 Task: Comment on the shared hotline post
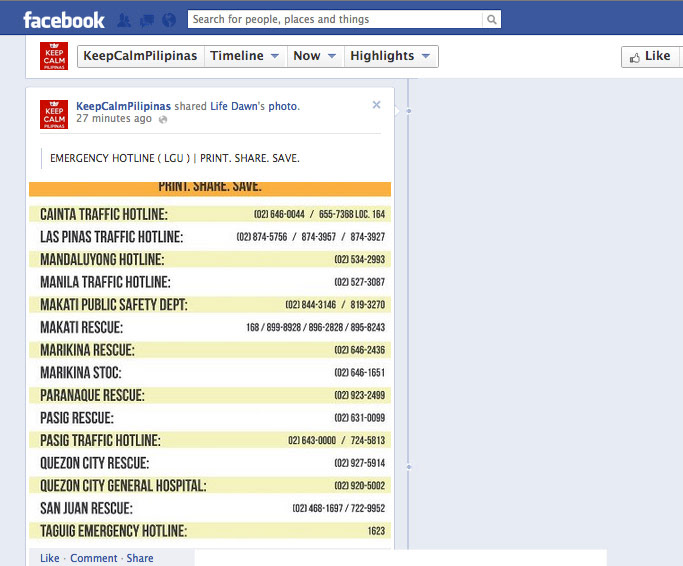tap(94, 558)
